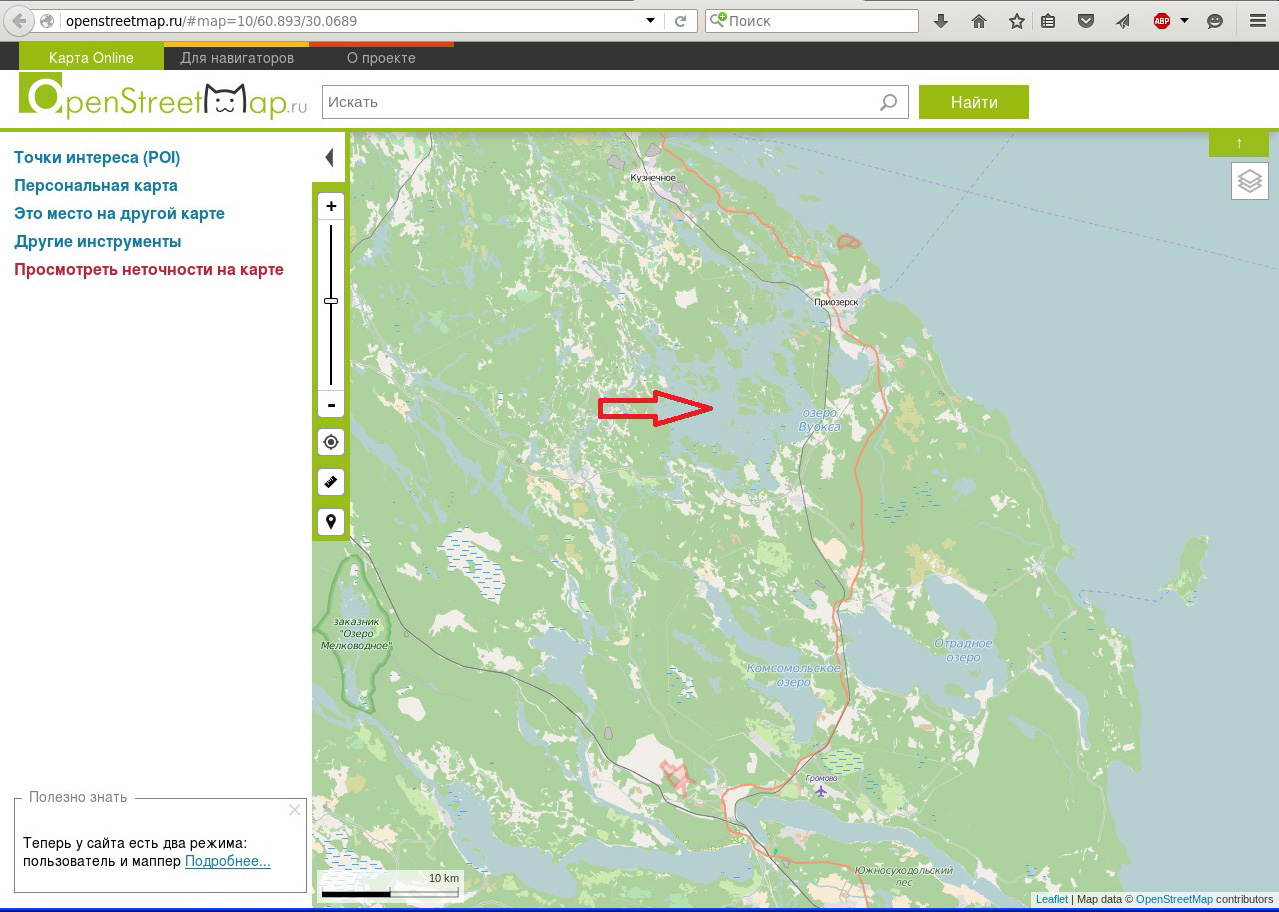
Task: Click the browser home icon
Action: [979, 21]
